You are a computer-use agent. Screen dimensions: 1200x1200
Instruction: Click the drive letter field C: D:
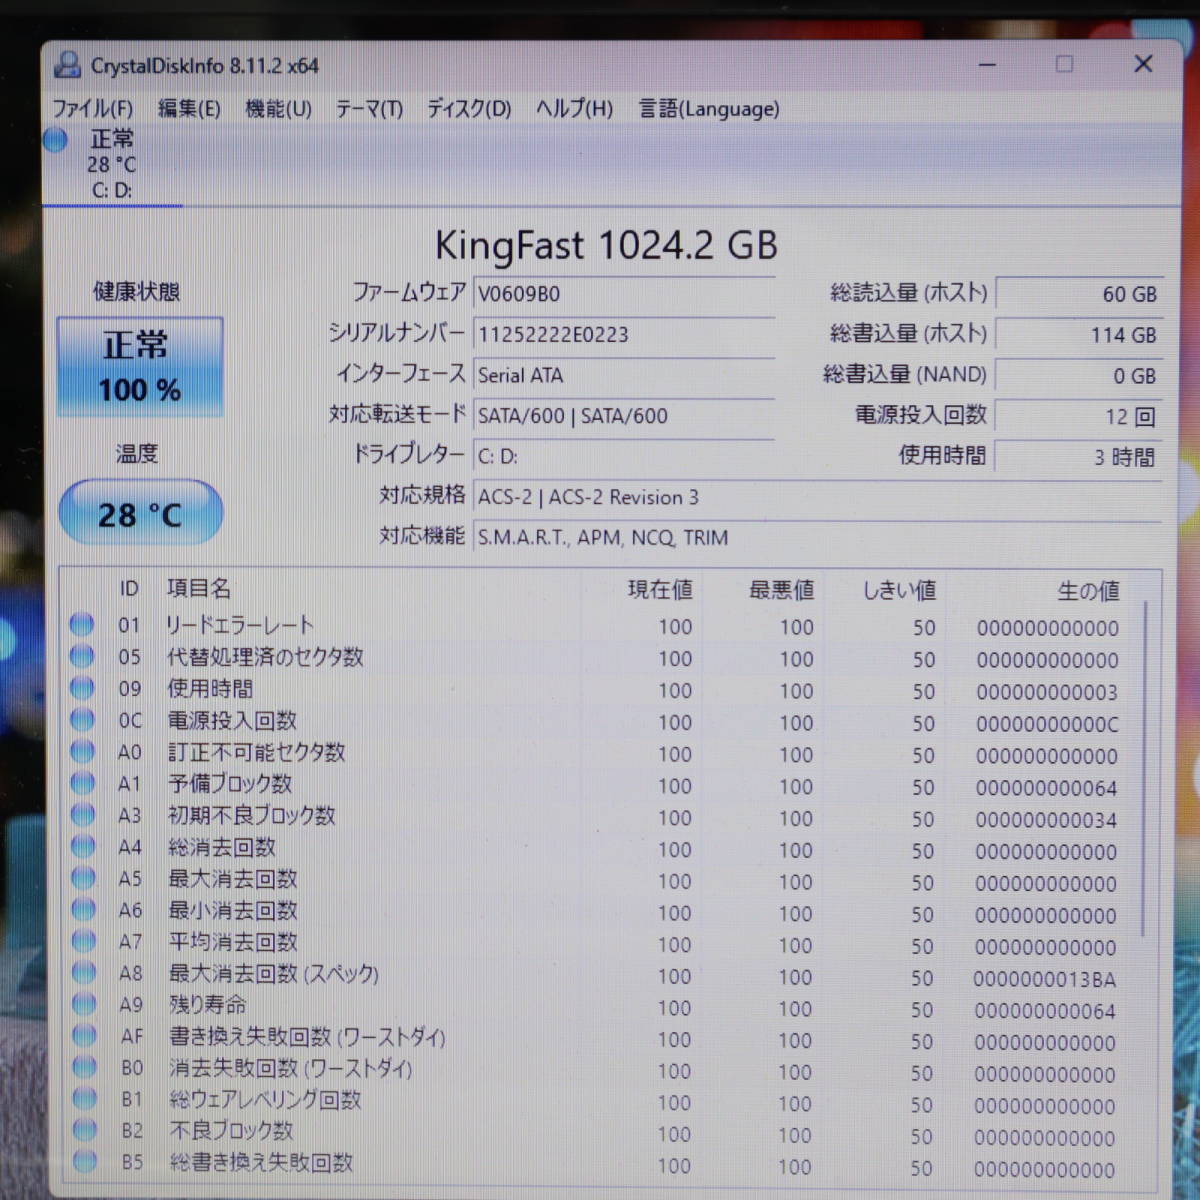623,456
